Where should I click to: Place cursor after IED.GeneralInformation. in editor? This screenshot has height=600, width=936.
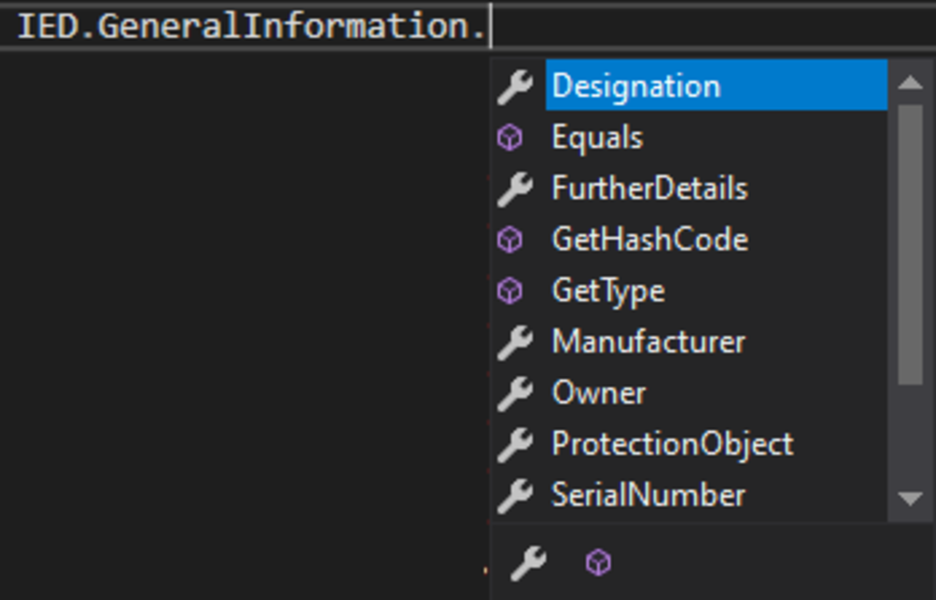coord(491,26)
